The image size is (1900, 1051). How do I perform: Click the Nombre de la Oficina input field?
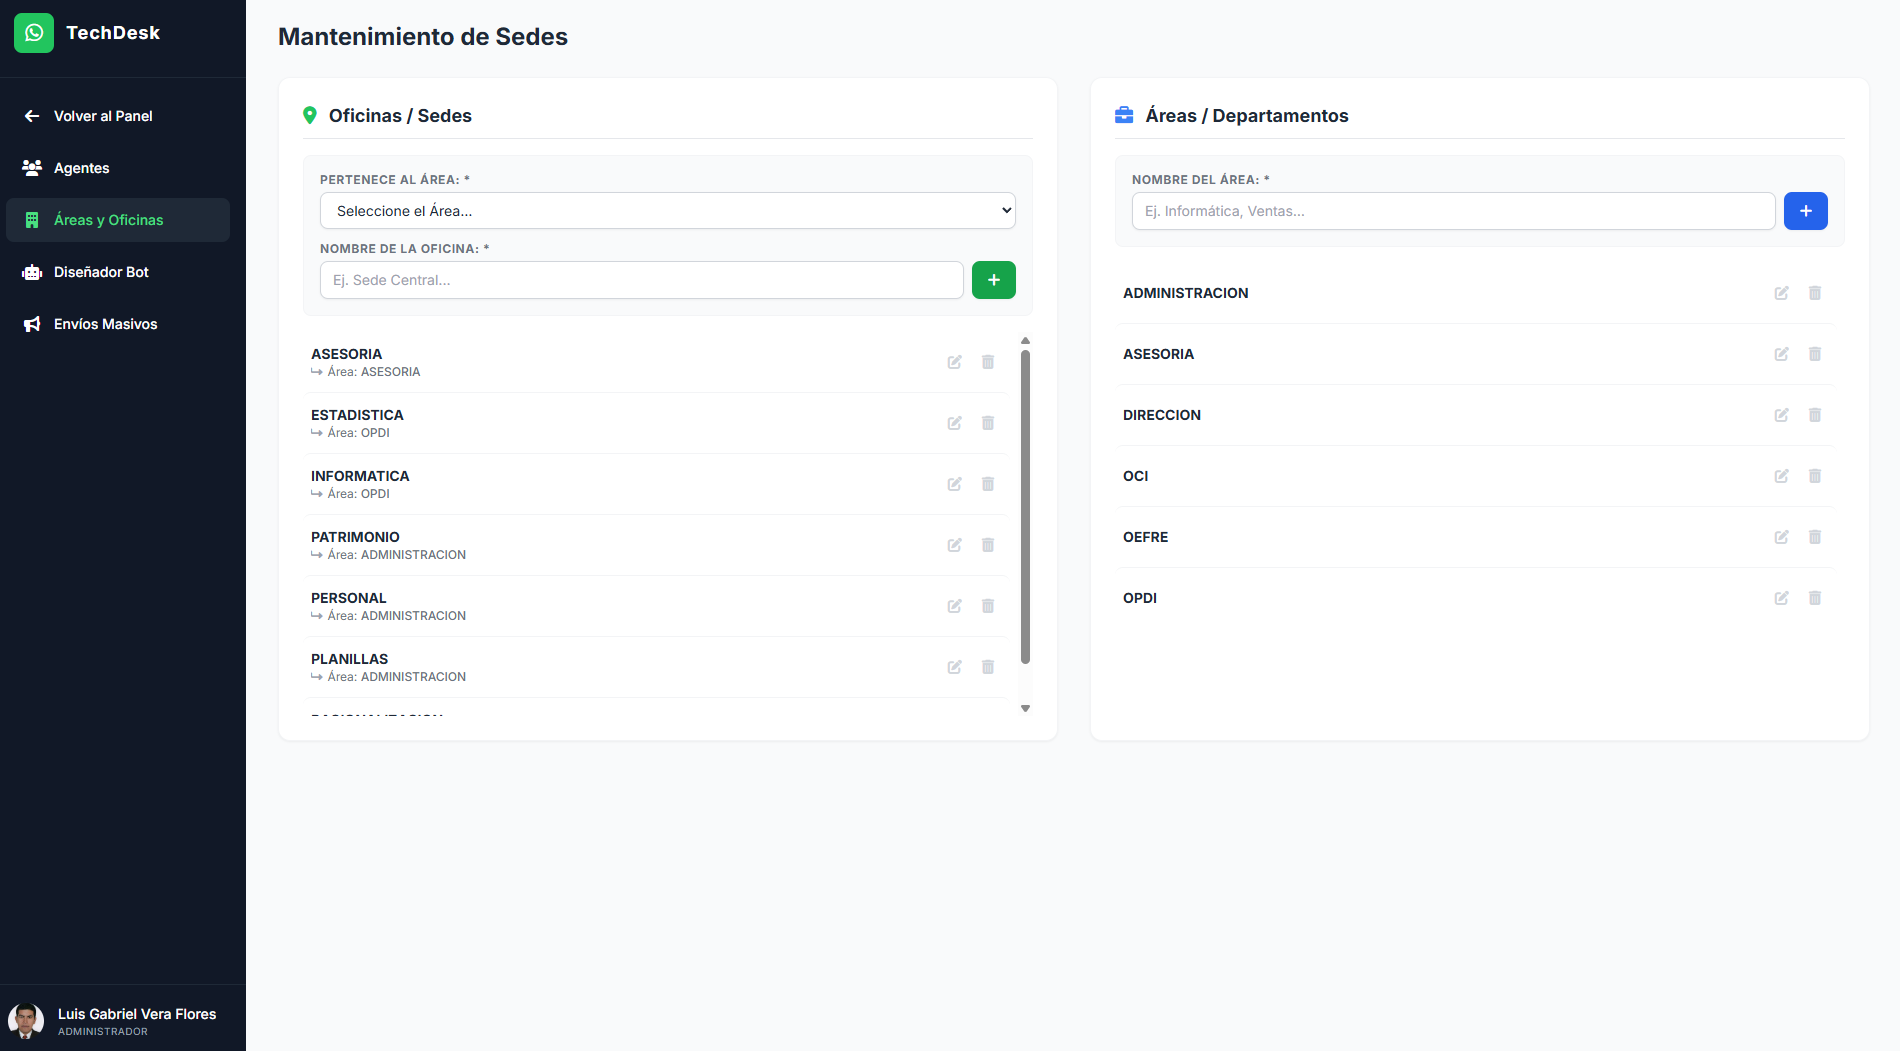641,280
